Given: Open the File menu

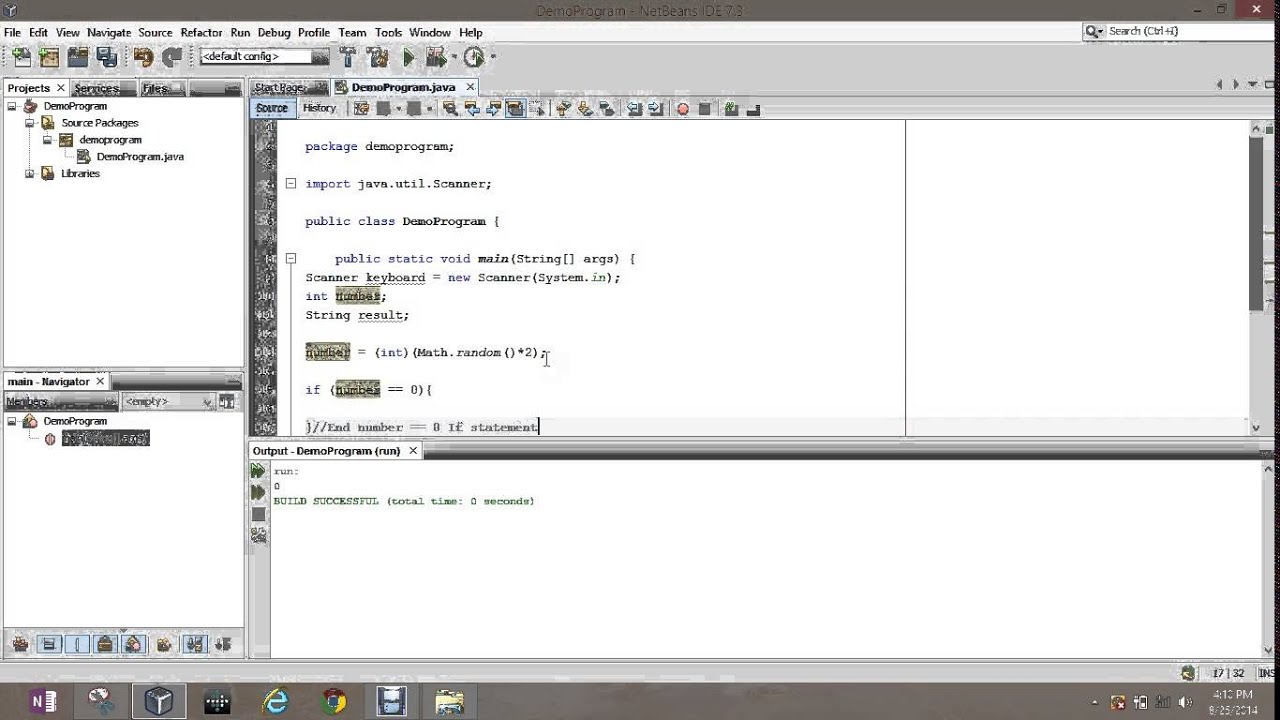Looking at the screenshot, I should coord(12,32).
